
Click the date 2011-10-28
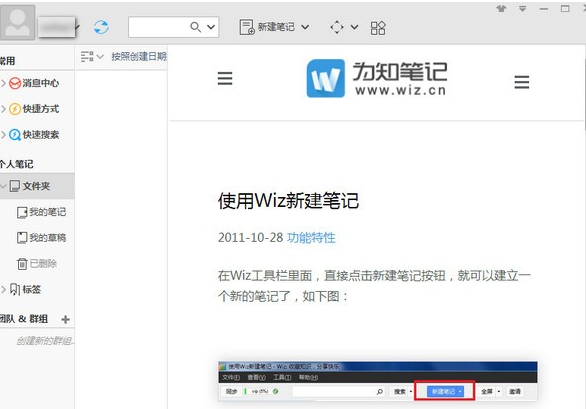[x=250, y=237]
